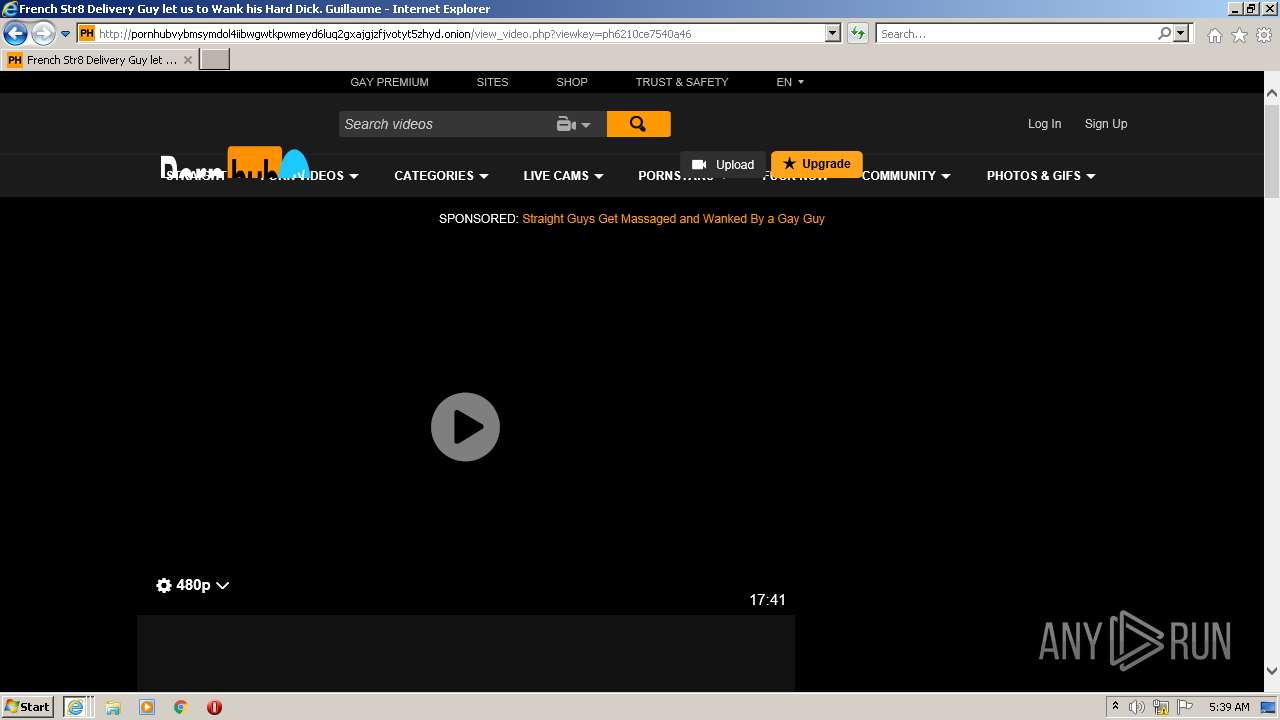The height and width of the screenshot is (720, 1280).
Task: Open the orange sponsored link text
Action: [673, 219]
